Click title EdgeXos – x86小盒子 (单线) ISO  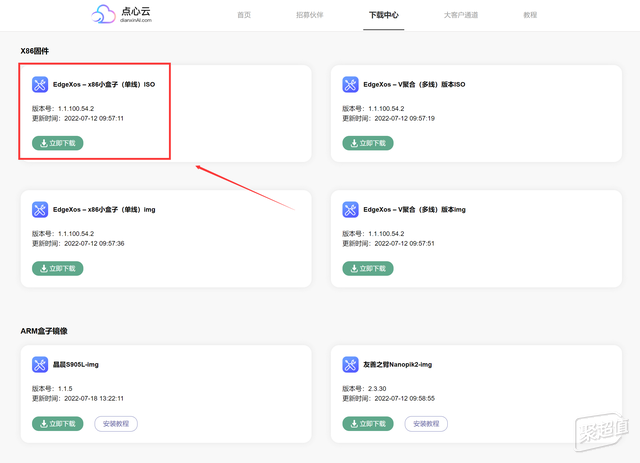pyautogui.click(x=104, y=85)
